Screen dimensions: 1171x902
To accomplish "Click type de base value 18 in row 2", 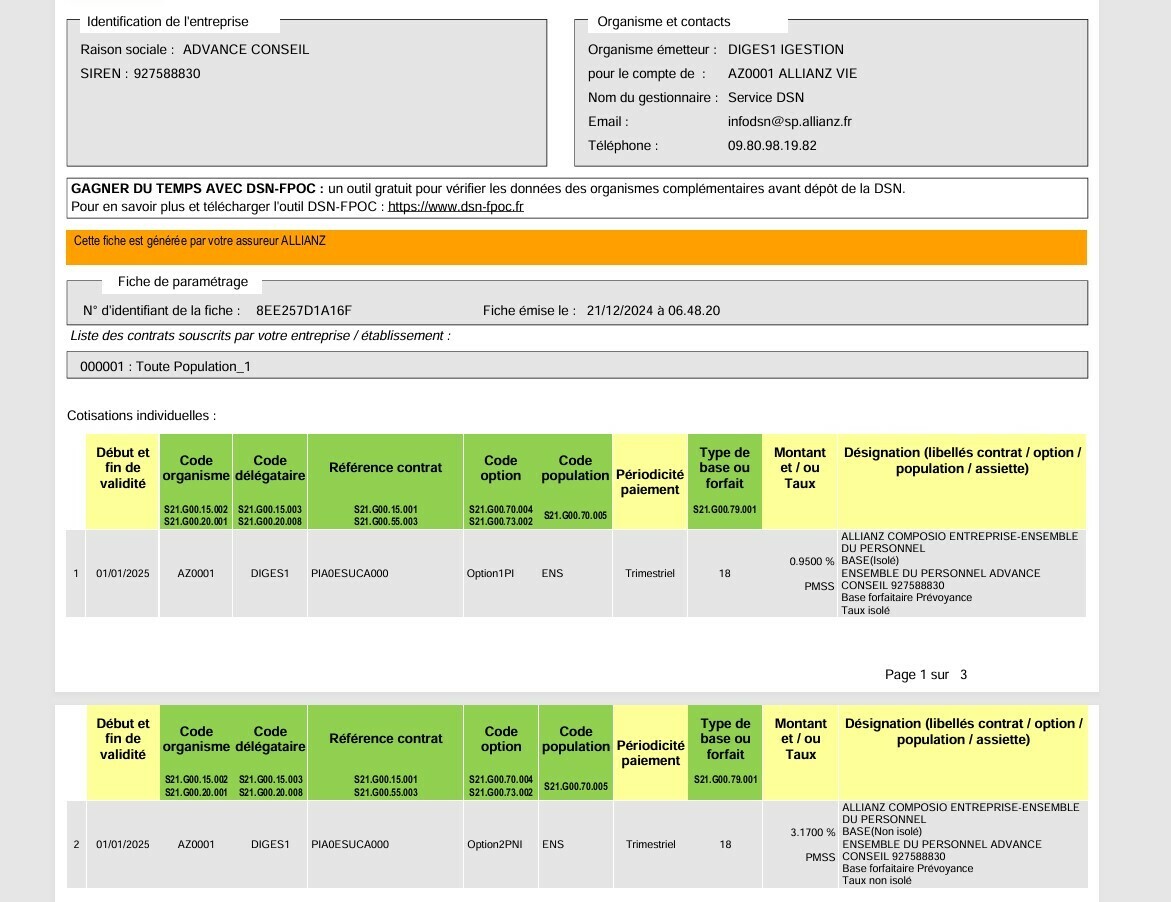I will 725,845.
